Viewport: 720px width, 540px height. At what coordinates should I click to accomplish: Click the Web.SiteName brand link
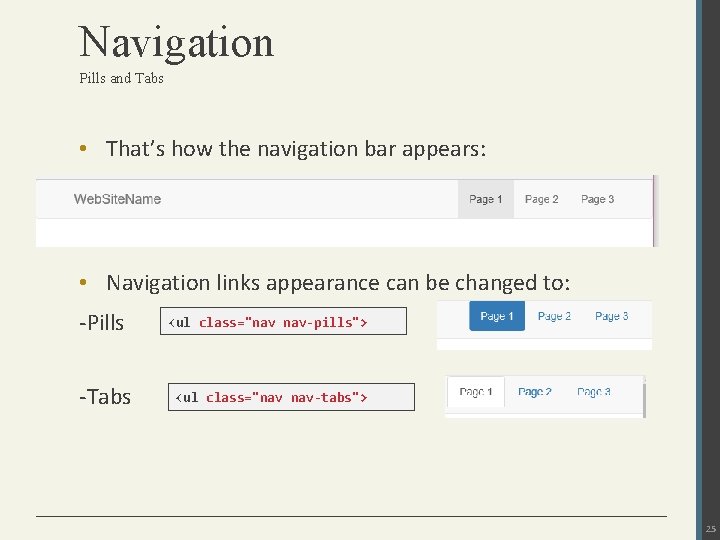[x=117, y=199]
